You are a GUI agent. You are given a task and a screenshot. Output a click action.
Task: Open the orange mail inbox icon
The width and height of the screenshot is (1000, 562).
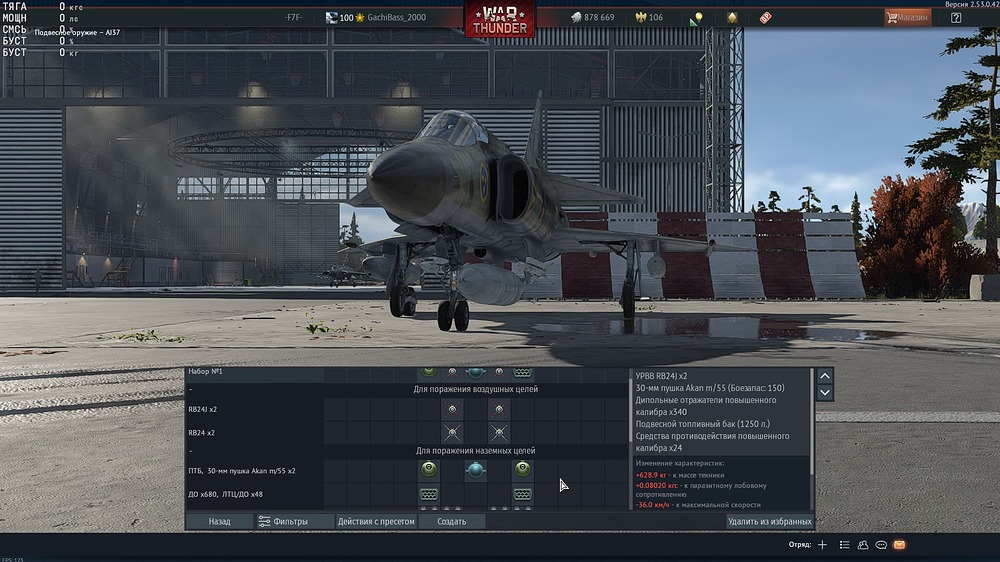coord(899,545)
